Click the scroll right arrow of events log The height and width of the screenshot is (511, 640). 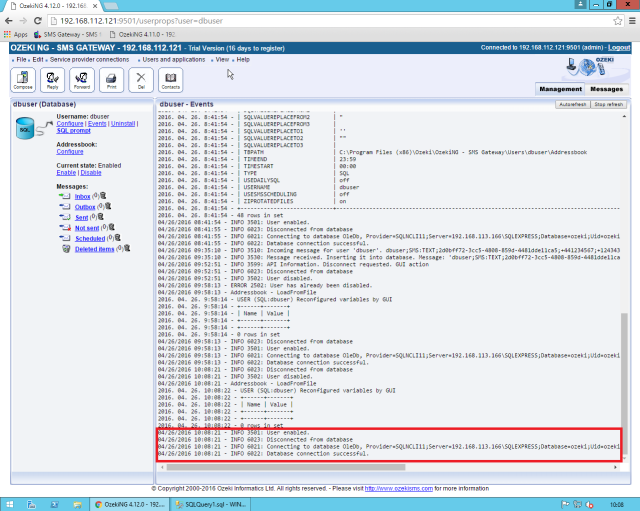615,467
